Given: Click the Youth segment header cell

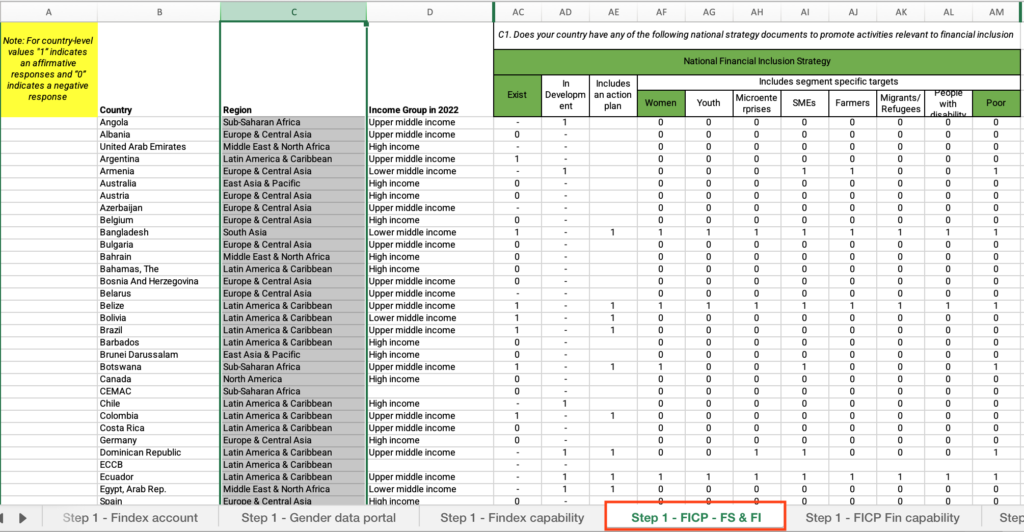Looking at the screenshot, I should click(709, 103).
